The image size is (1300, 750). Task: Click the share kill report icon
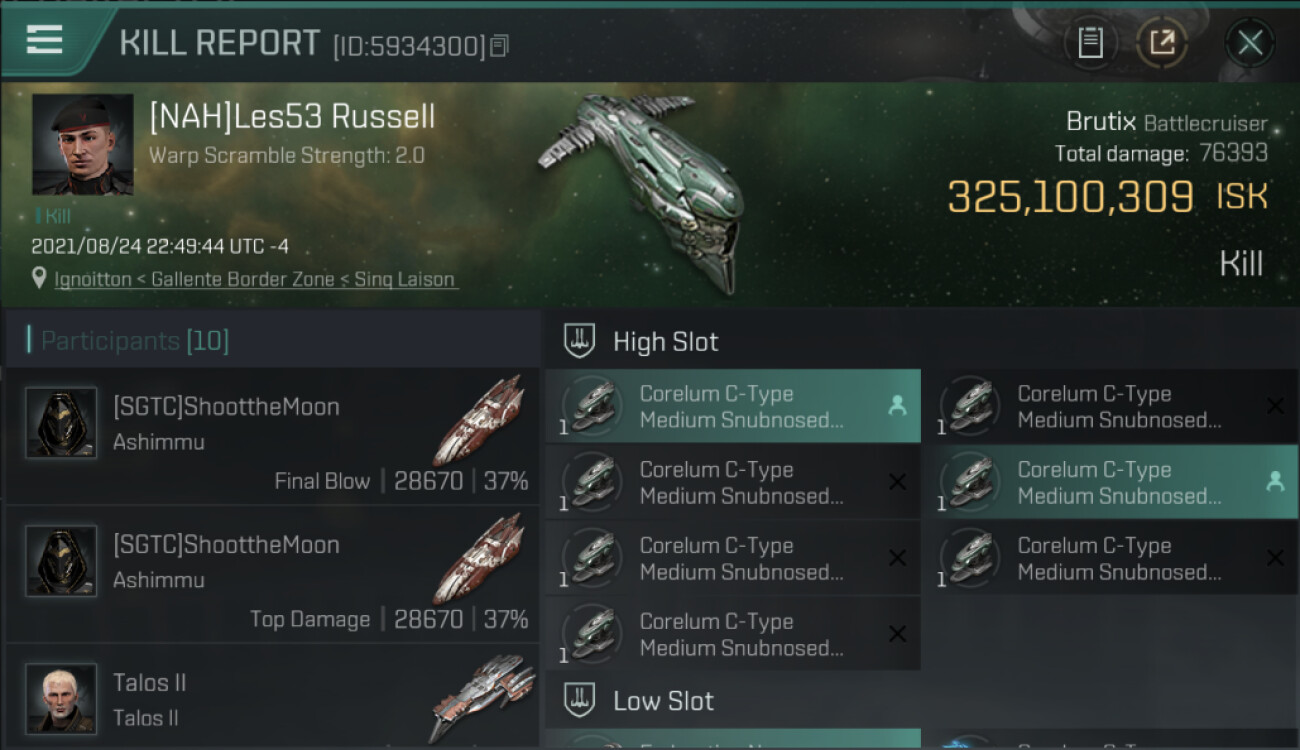point(1162,43)
